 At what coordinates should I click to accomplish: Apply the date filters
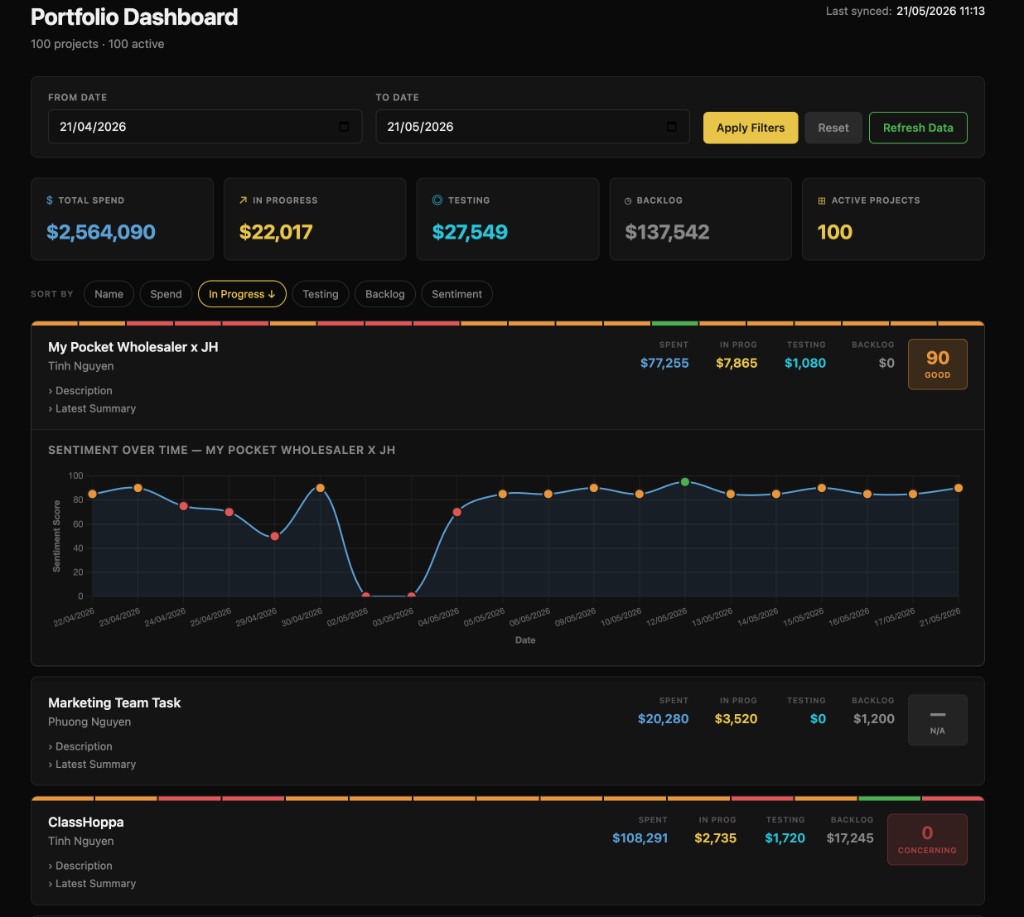pyautogui.click(x=750, y=128)
